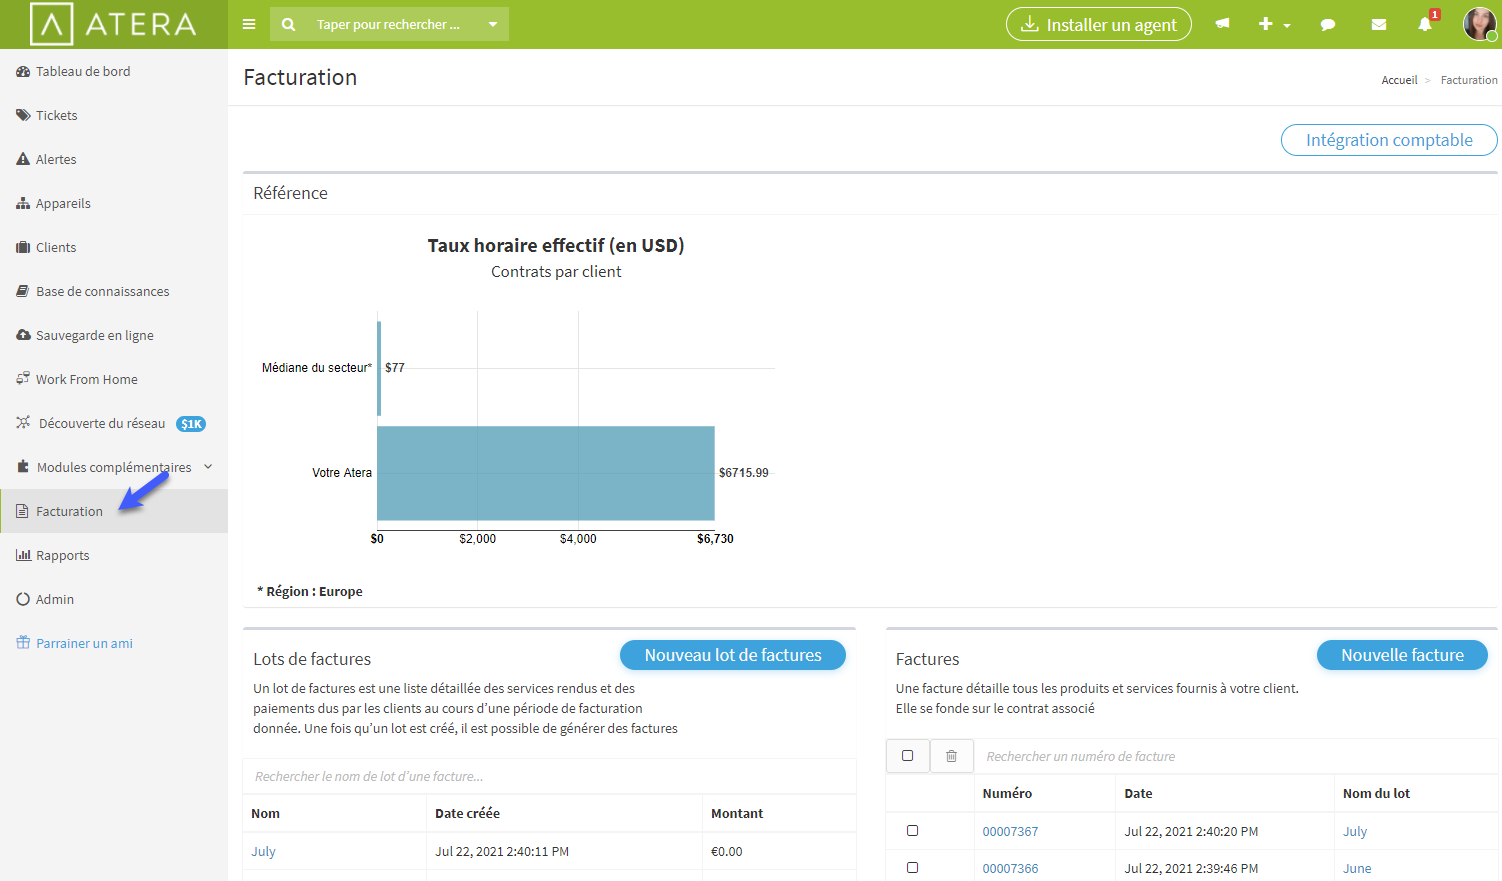Click the Clients briefcase icon

23,247
